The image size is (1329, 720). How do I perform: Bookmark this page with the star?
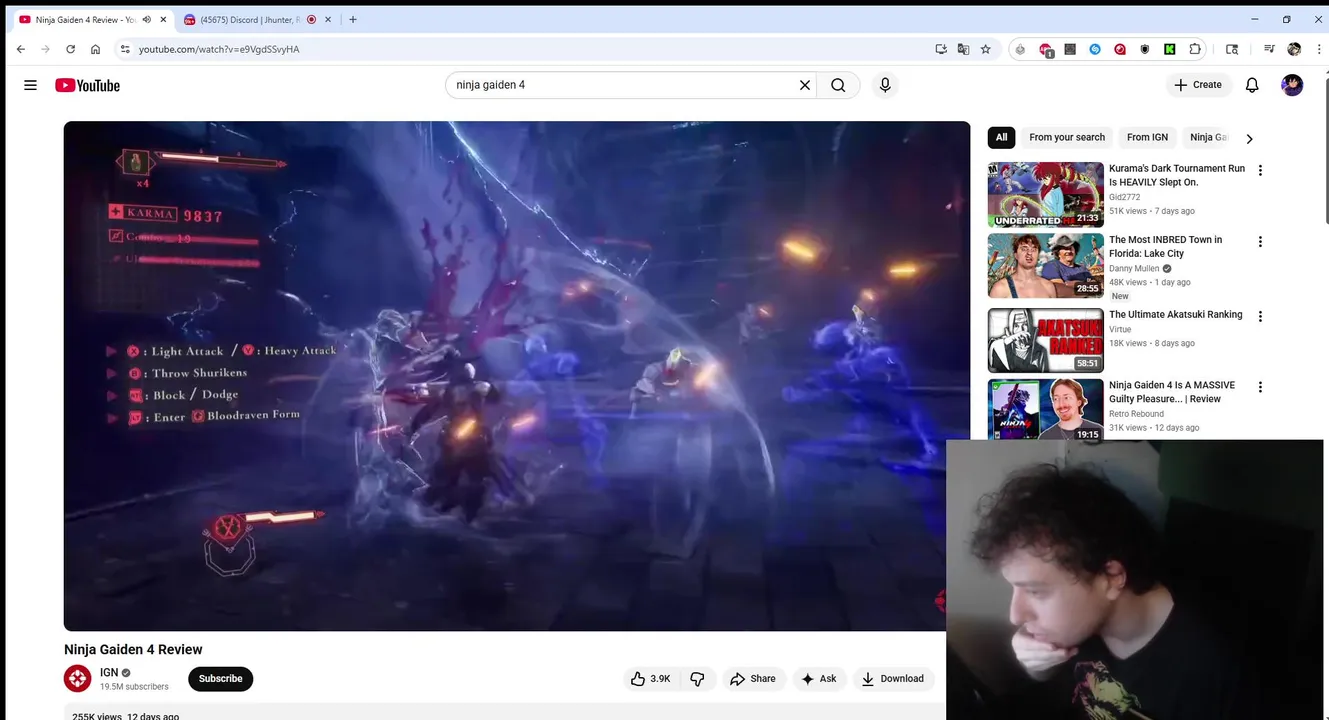[985, 49]
